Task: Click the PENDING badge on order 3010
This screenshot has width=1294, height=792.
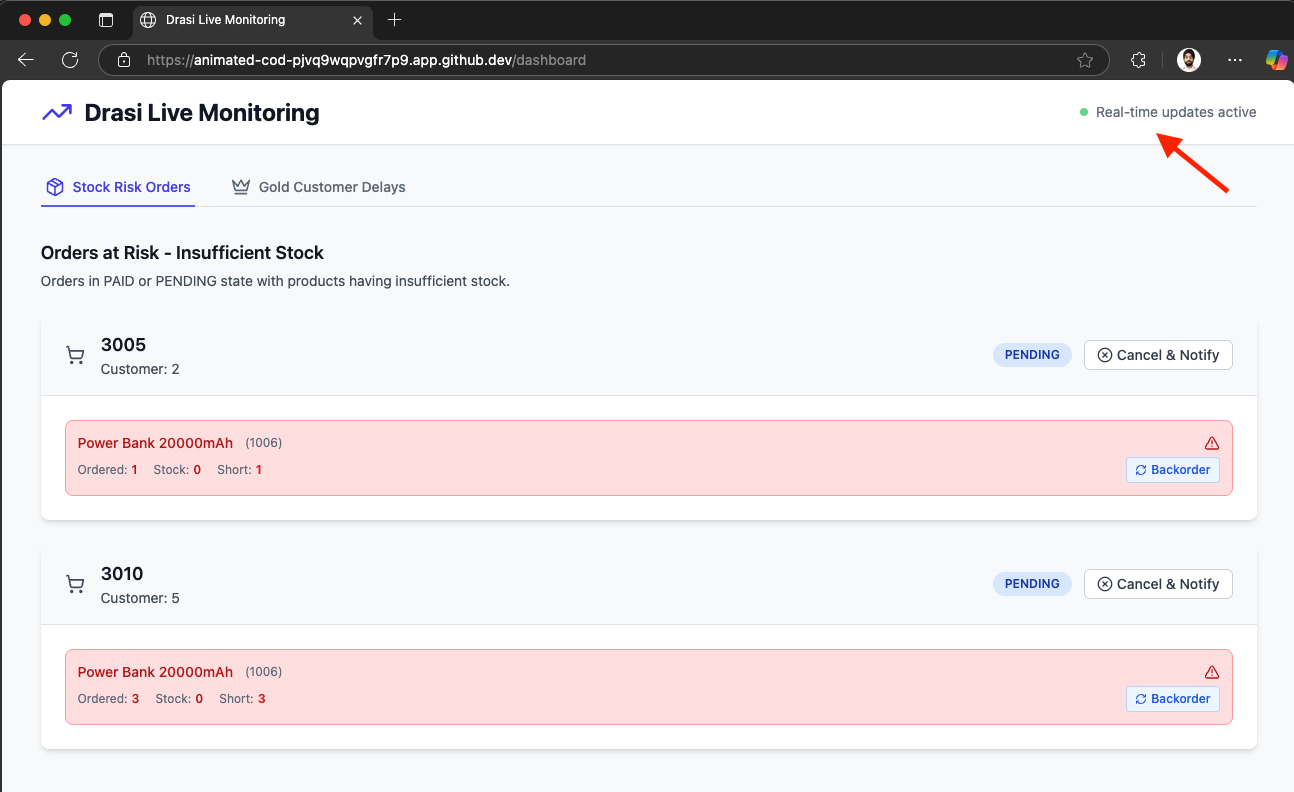Action: click(x=1032, y=583)
